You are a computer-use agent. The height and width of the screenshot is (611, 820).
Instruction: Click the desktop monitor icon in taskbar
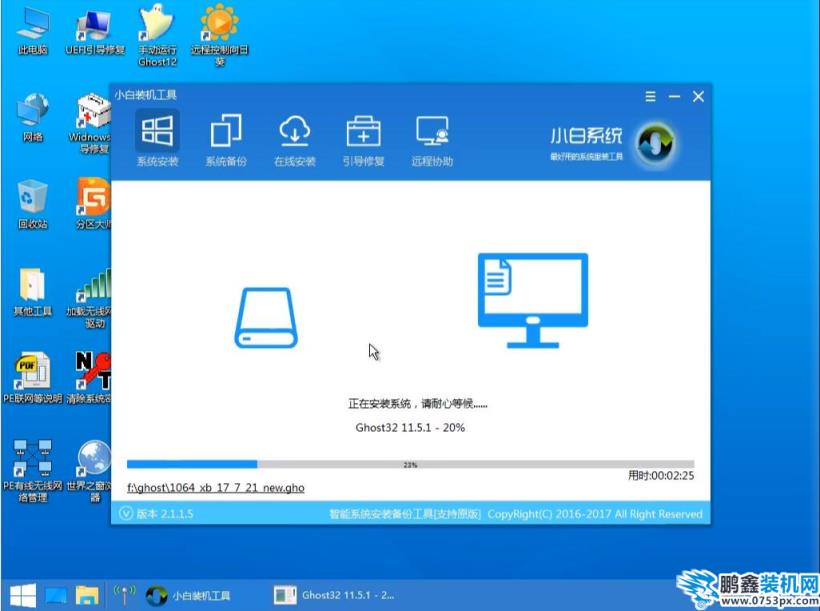pos(55,595)
